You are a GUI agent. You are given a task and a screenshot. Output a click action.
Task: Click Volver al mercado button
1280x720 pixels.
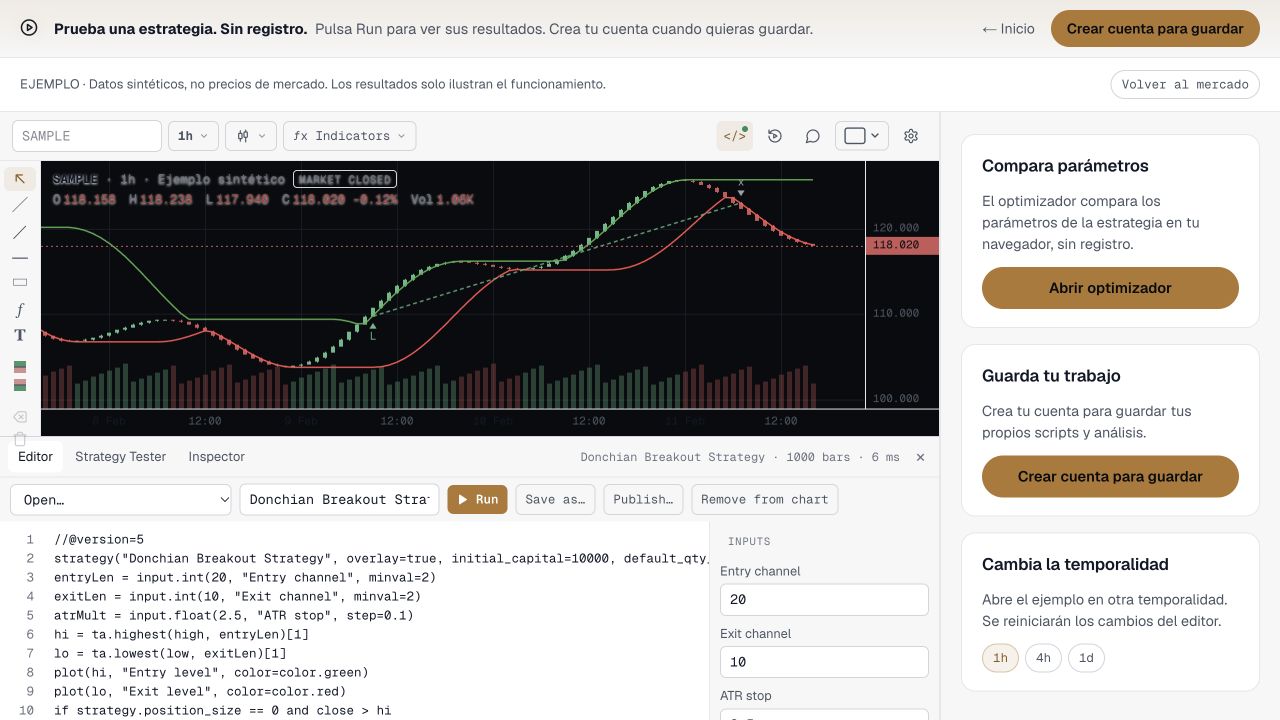click(x=1185, y=84)
